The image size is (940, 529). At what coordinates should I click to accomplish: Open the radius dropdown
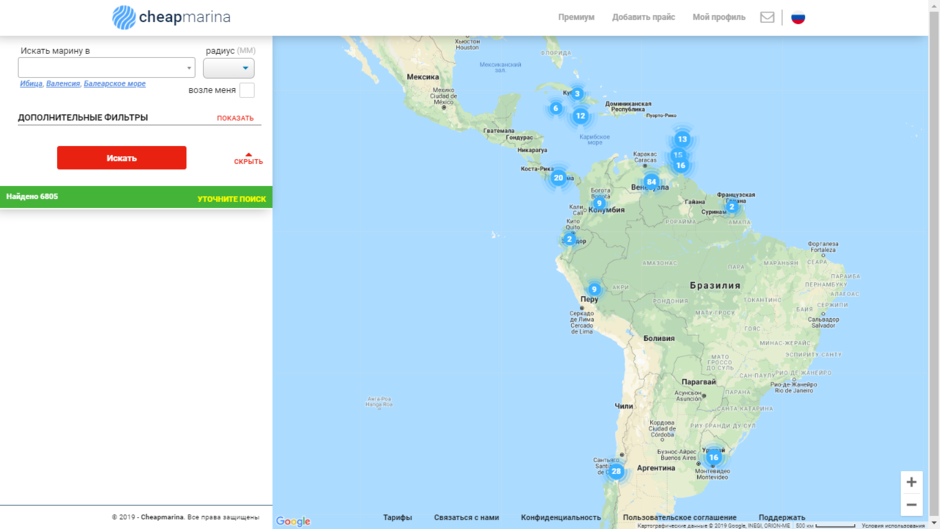228,68
